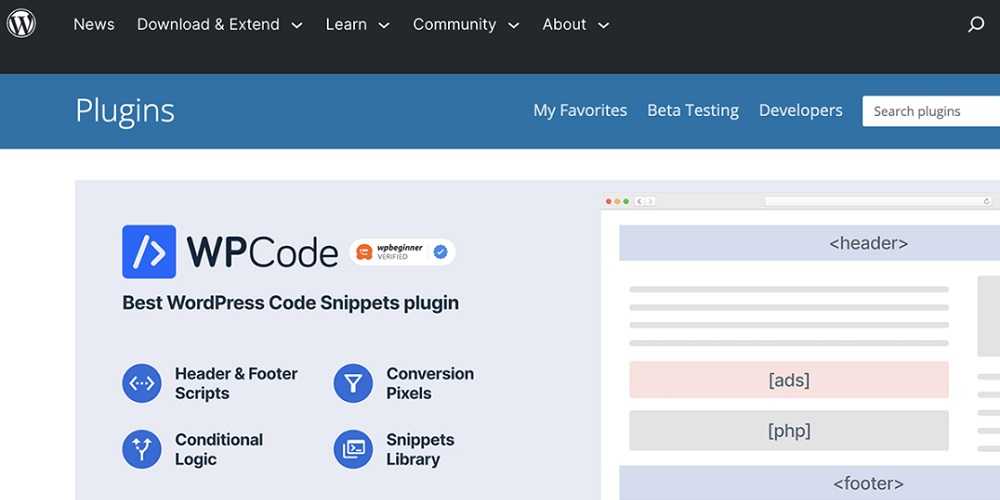Expand the Learn menu chevron
Viewport: 1000px width, 500px height.
[x=383, y=26]
